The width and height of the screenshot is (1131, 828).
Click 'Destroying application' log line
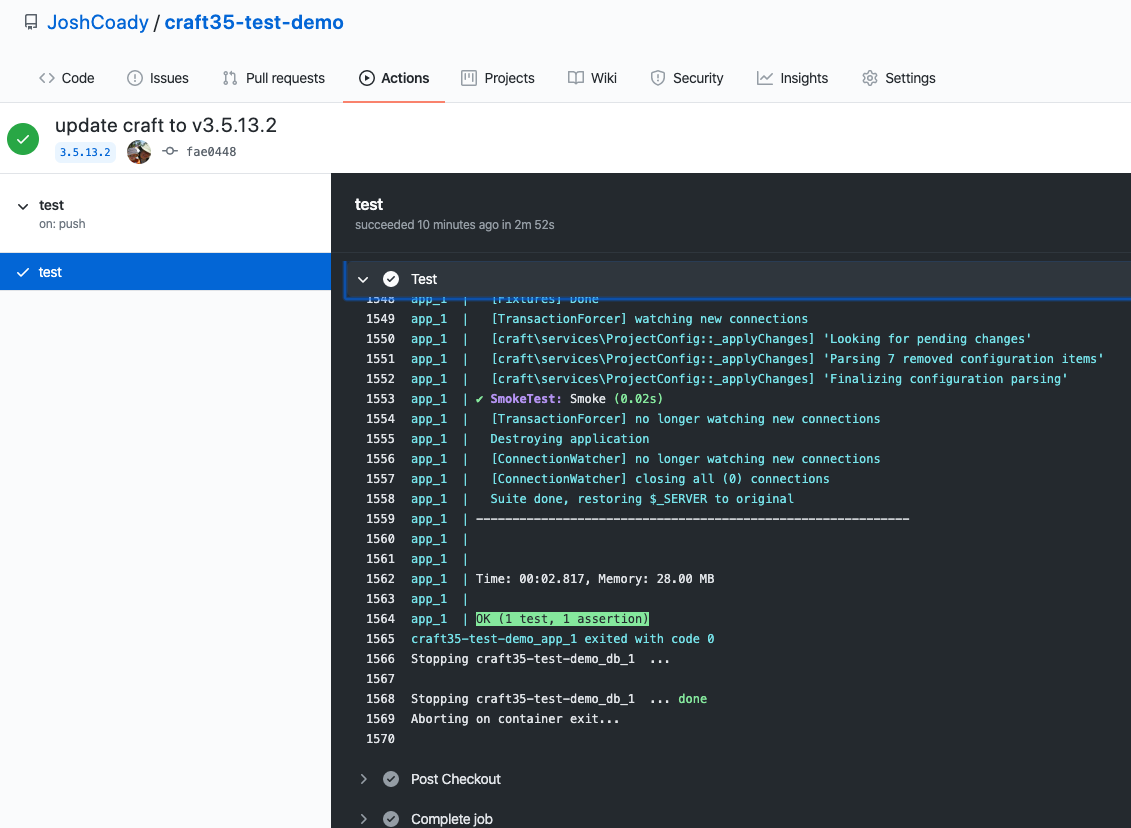click(570, 439)
